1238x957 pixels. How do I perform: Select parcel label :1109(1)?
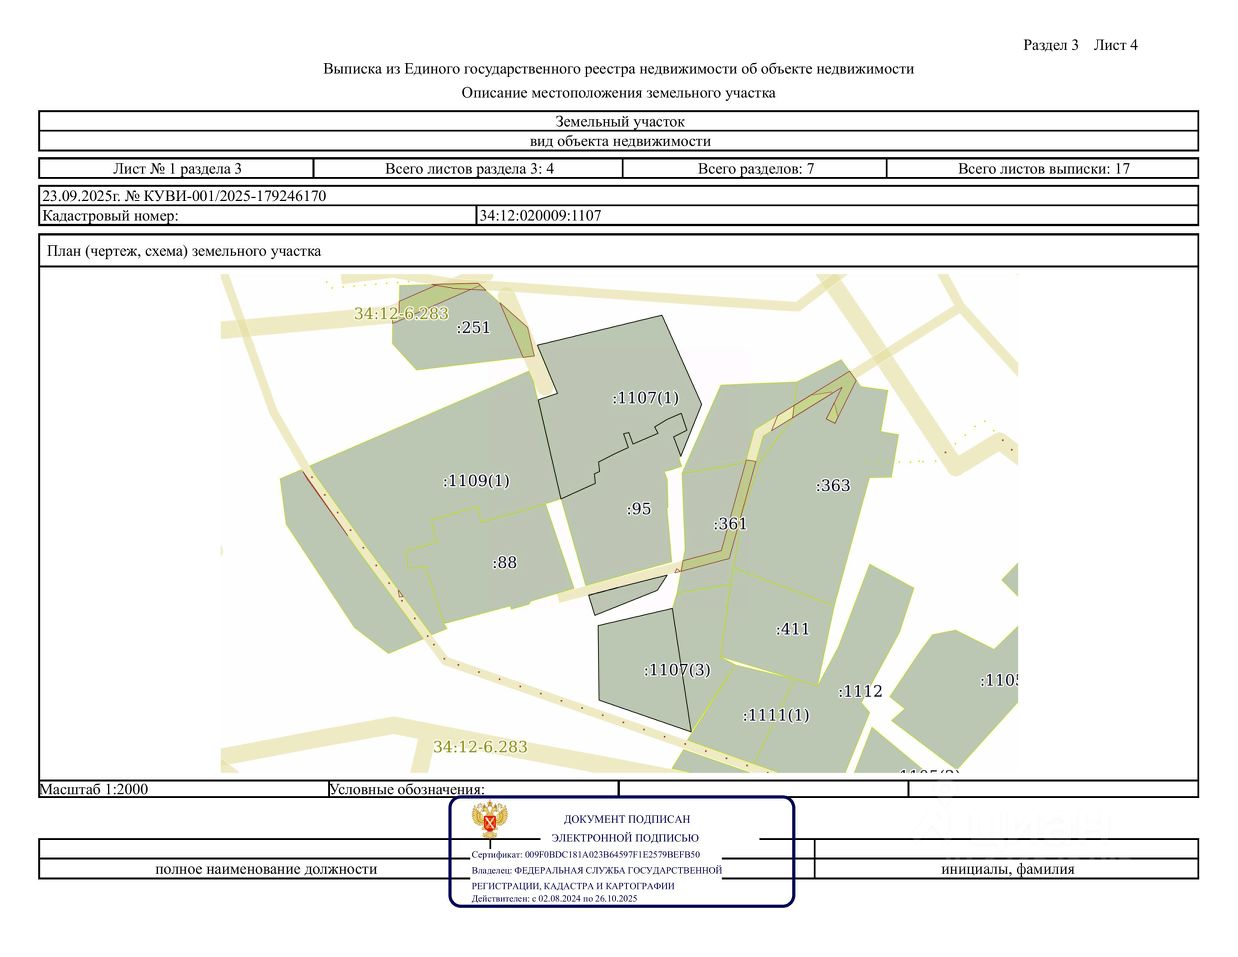[x=476, y=481]
